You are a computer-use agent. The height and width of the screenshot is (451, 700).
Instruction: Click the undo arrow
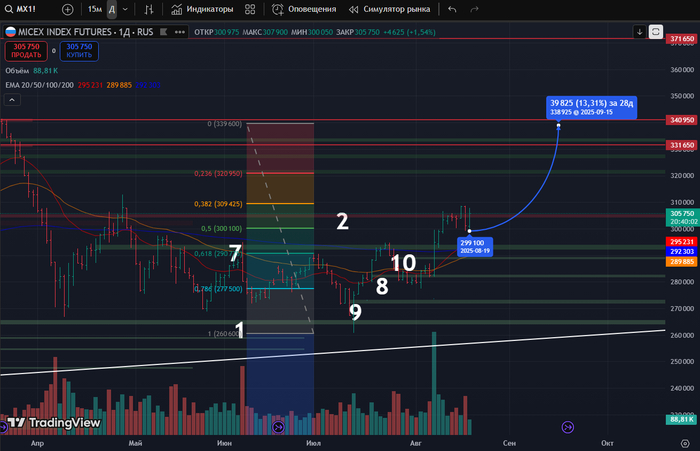(452, 9)
